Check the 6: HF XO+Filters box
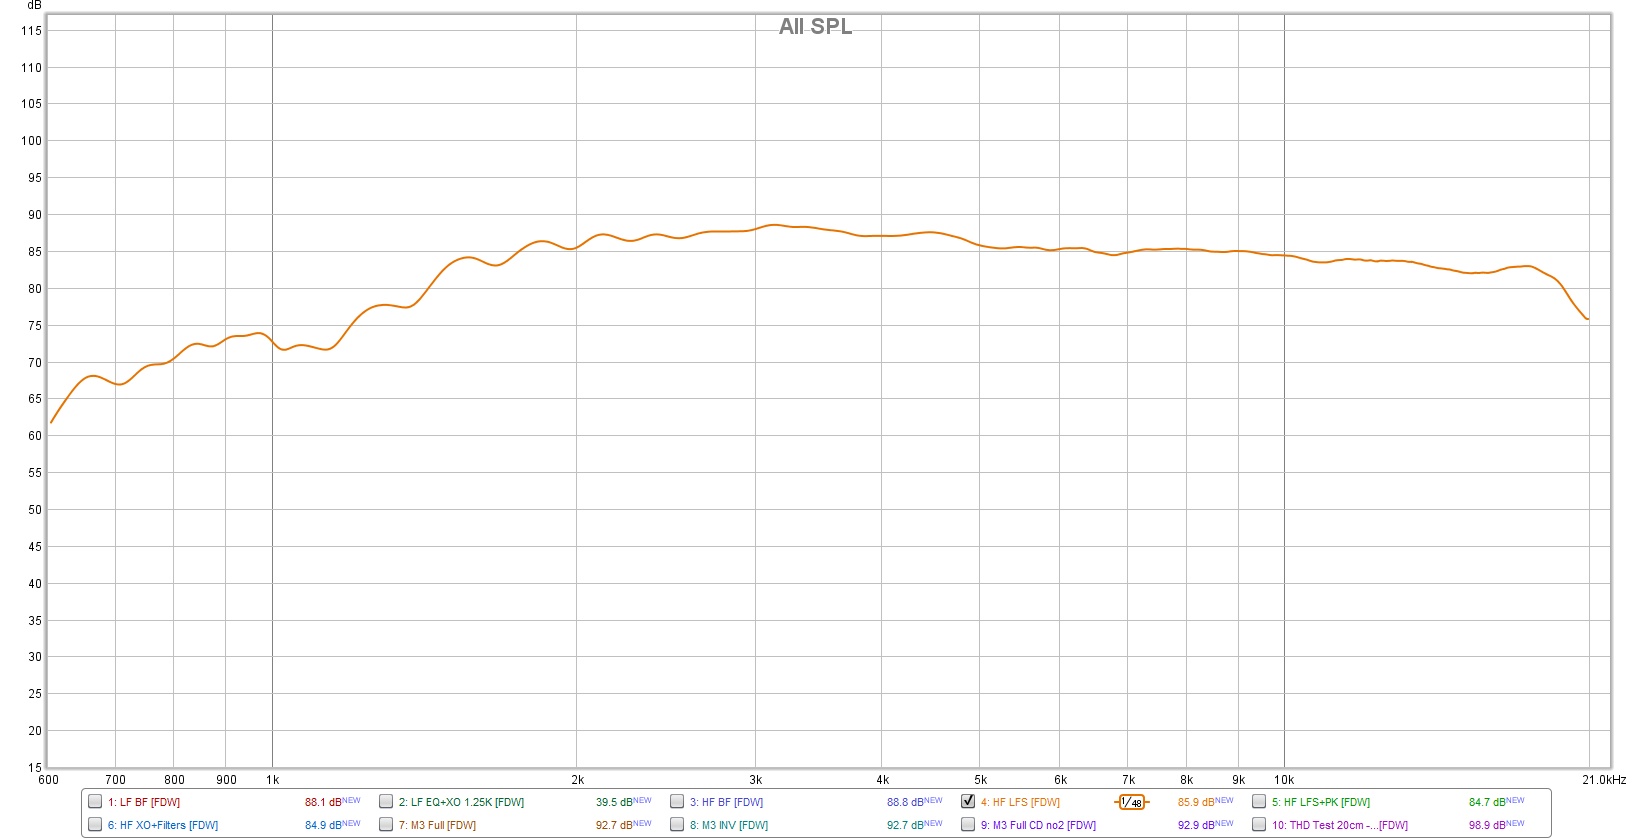This screenshot has width=1633, height=839. tap(95, 824)
